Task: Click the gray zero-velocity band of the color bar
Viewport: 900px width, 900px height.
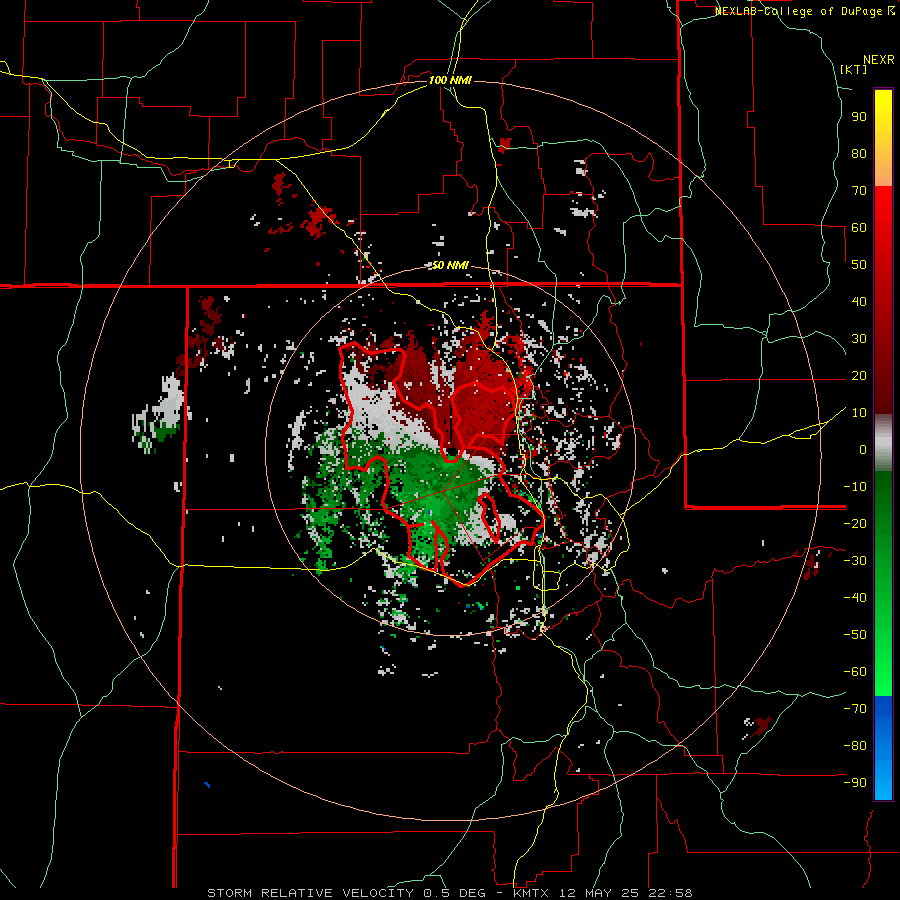Action: pos(883,443)
